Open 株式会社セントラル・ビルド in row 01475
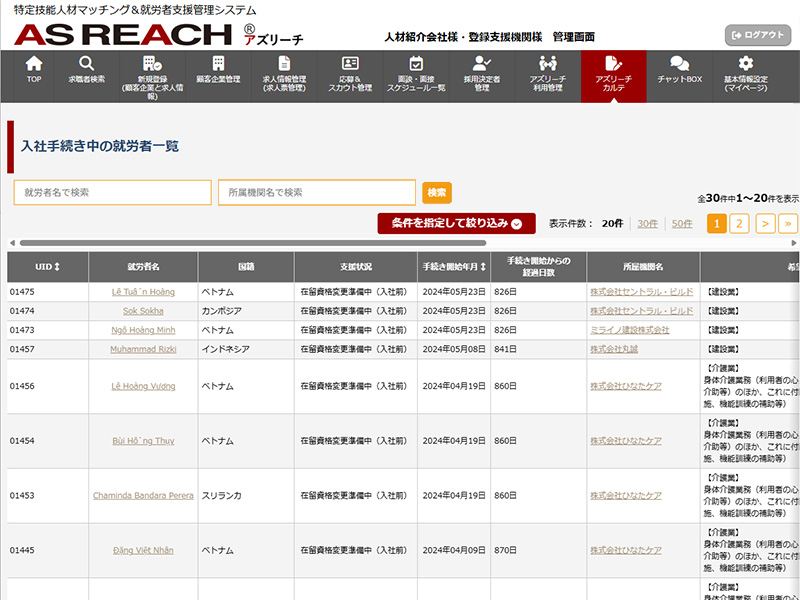Image resolution: width=800 pixels, height=600 pixels. point(641,292)
